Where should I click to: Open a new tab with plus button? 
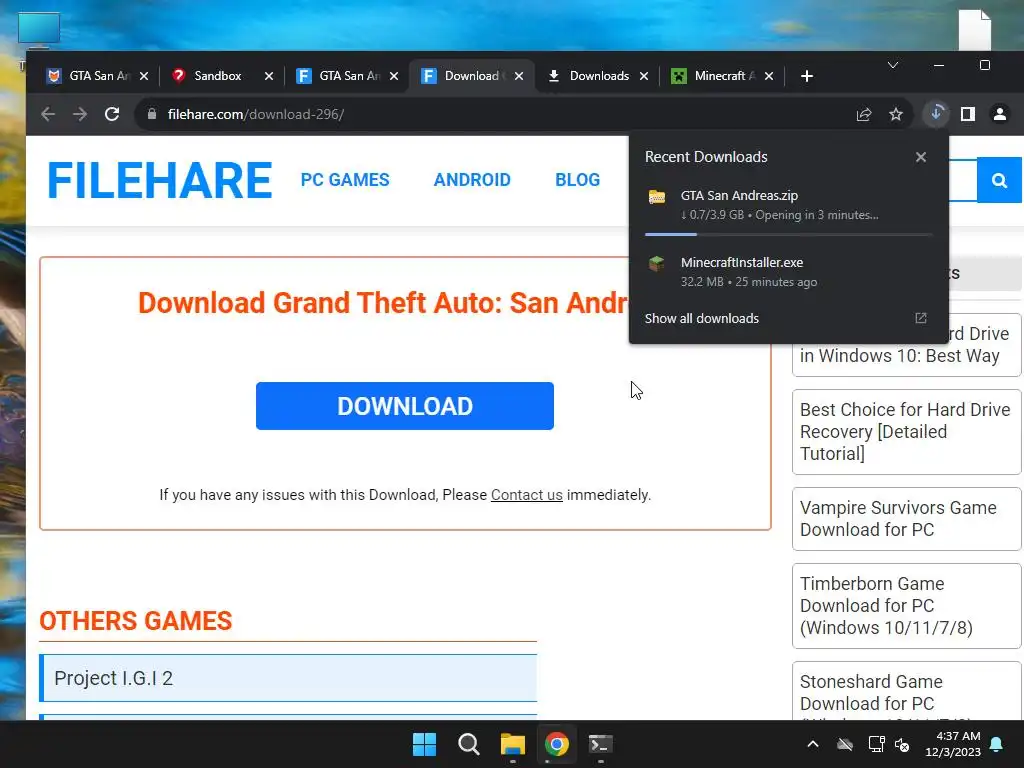(x=807, y=76)
